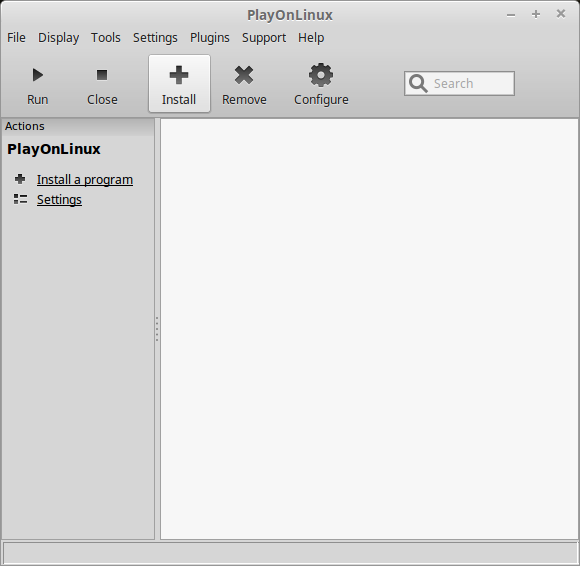580x566 pixels.
Task: Follow the Install a program link
Action: 85,180
